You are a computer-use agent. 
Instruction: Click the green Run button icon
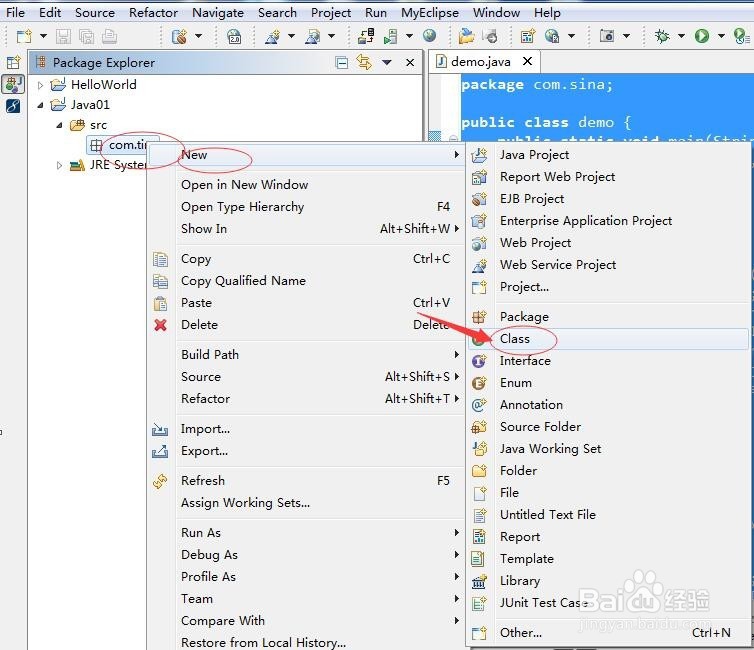[x=702, y=36]
